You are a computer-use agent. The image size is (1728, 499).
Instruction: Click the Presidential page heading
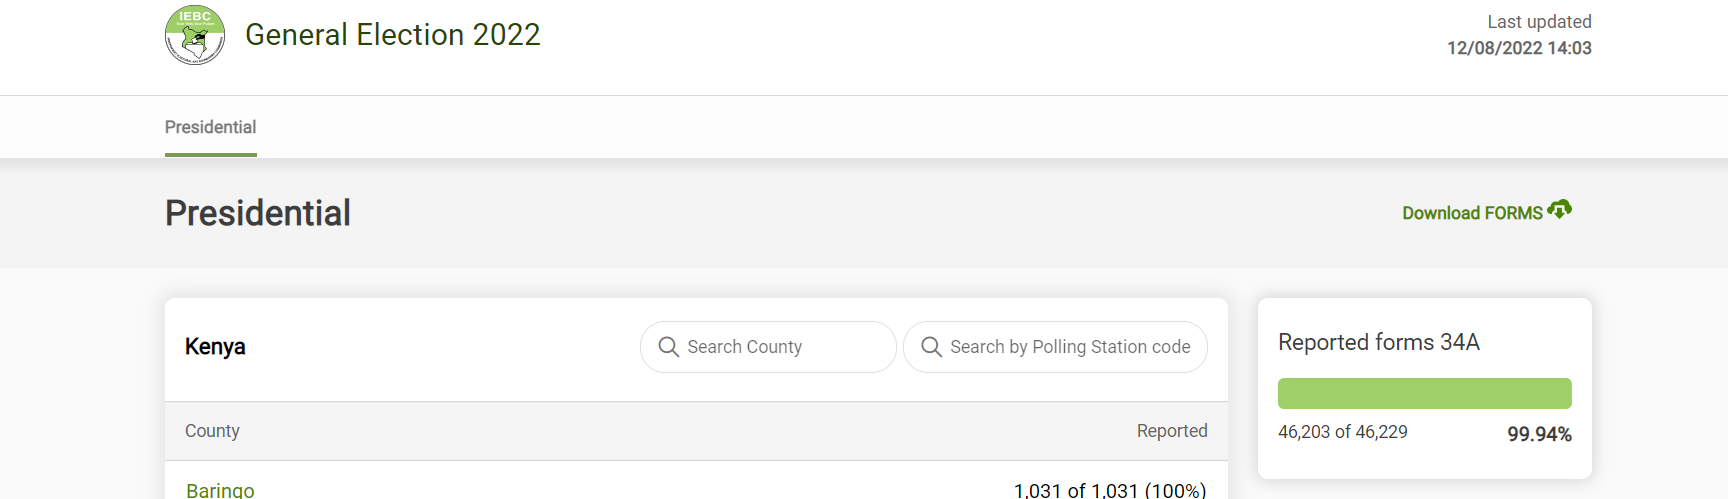(258, 213)
